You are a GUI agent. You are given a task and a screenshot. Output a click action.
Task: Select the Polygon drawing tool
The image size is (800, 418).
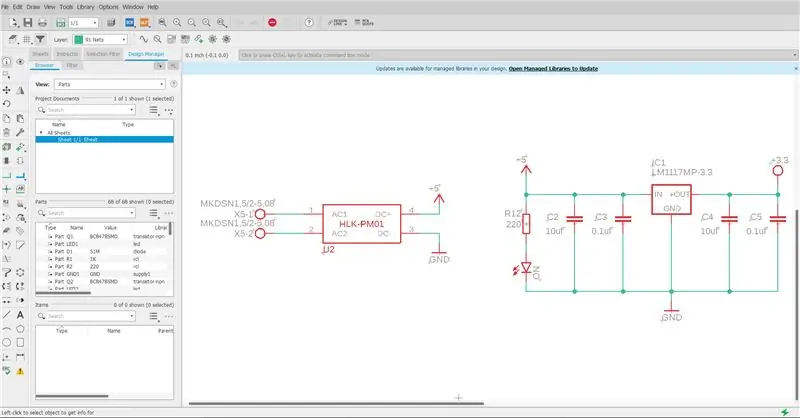point(20,329)
